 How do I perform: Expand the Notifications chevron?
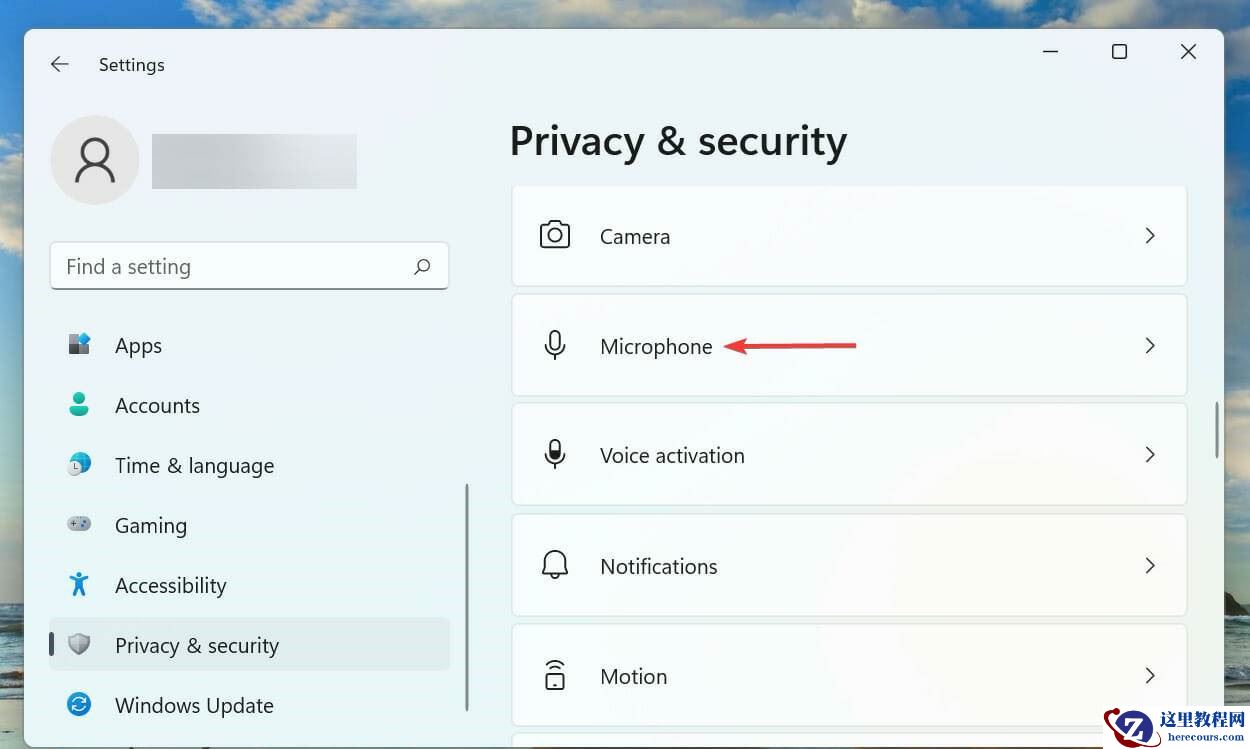click(1150, 565)
